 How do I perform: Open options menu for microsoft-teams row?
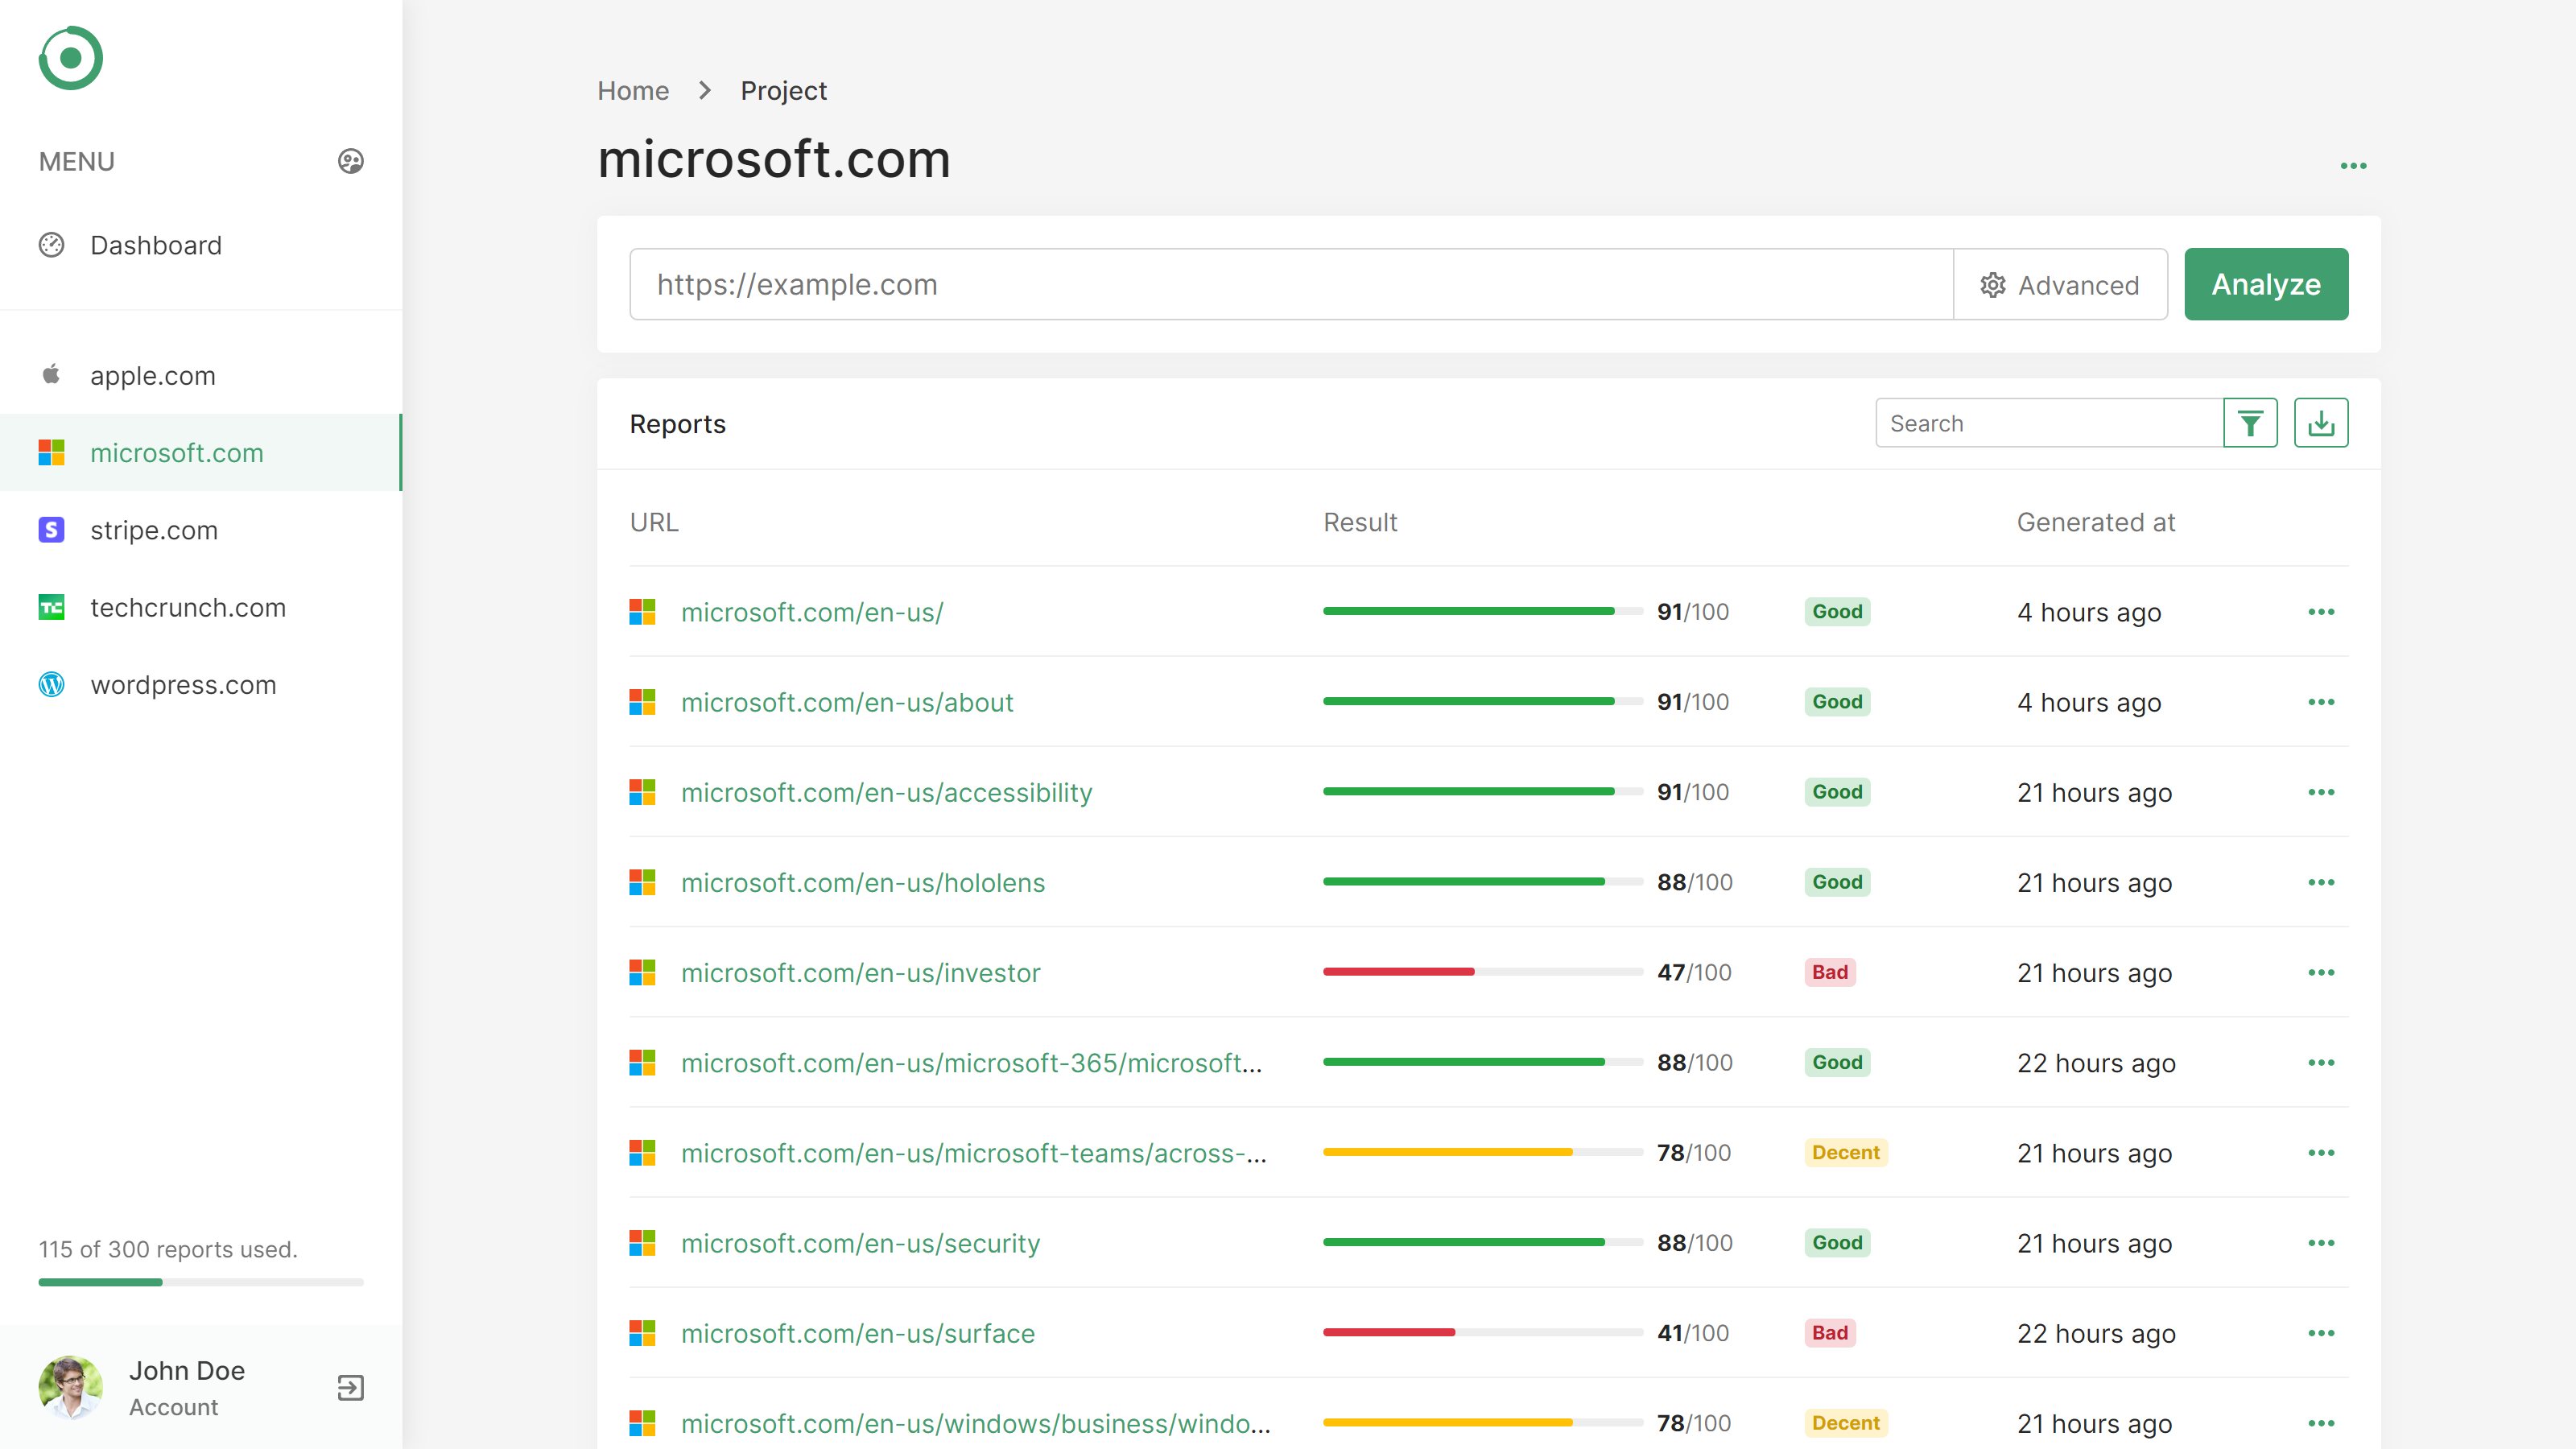[2321, 1153]
